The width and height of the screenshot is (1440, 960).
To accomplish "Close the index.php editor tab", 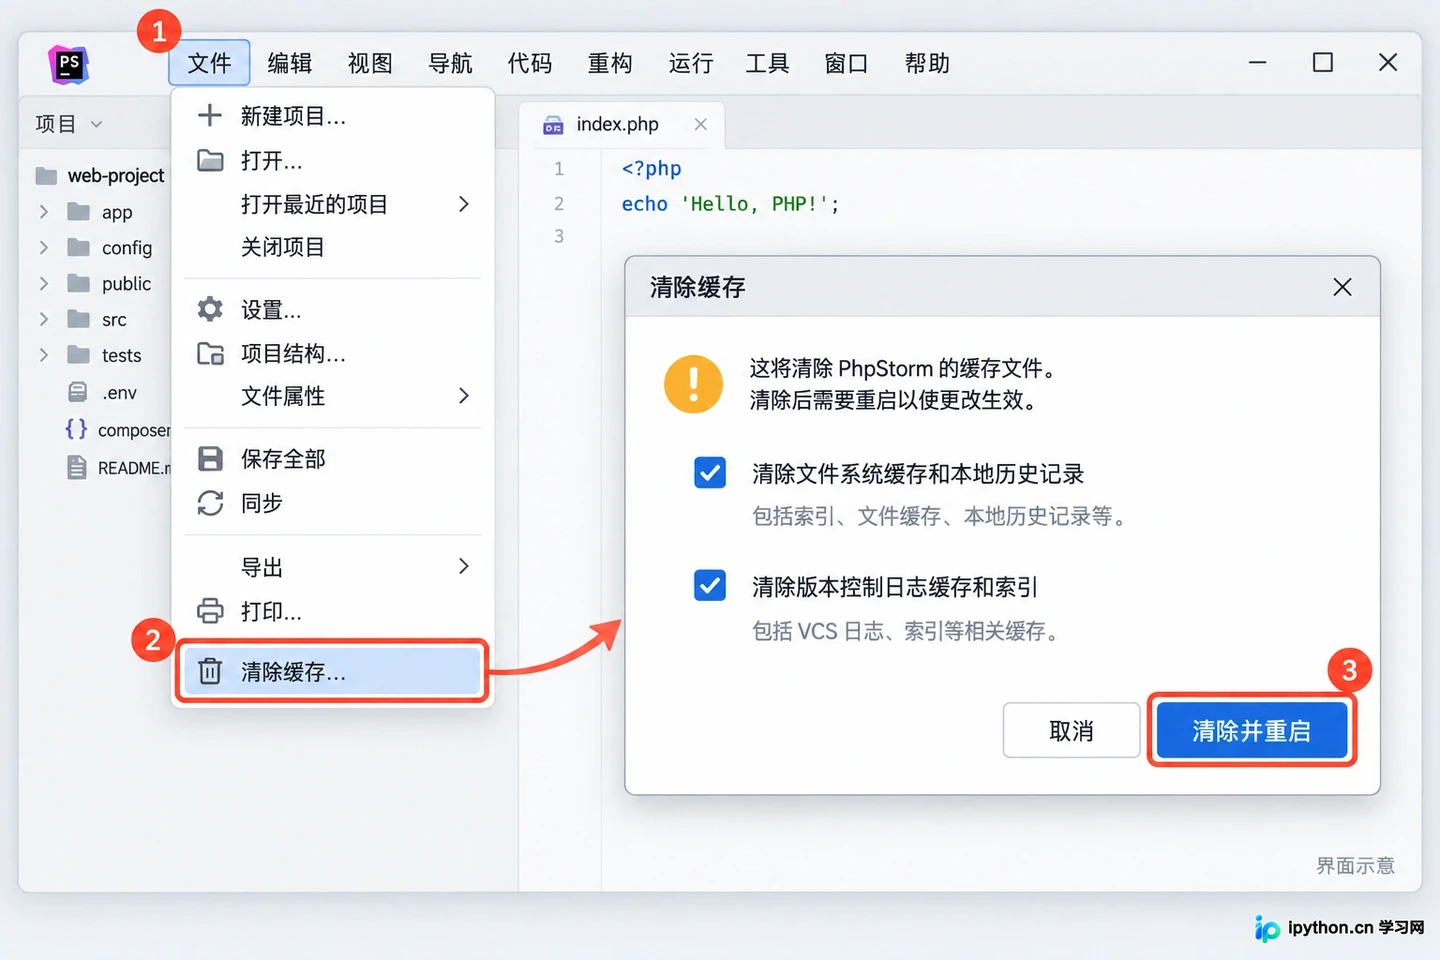I will (700, 124).
